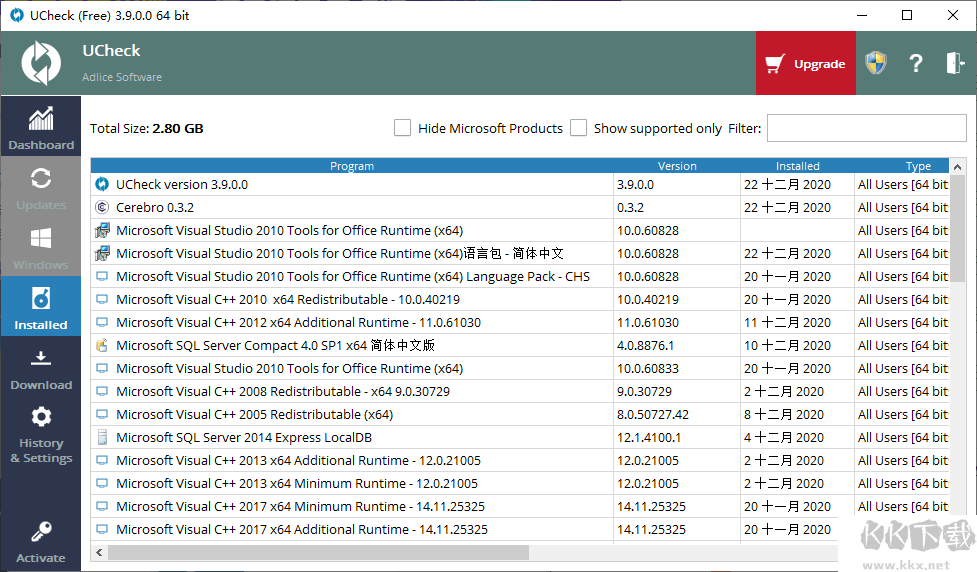
Task: Click the exit door icon in header
Action: click(954, 64)
